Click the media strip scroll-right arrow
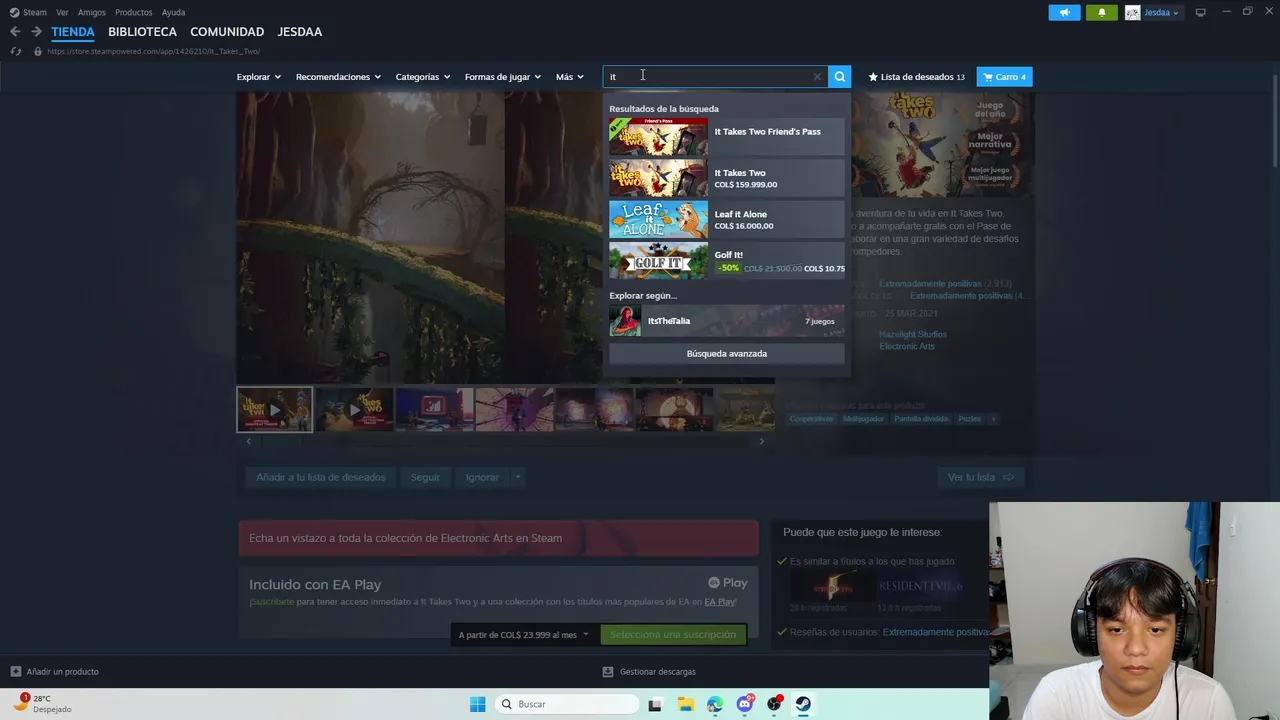The image size is (1280, 720). pos(761,441)
